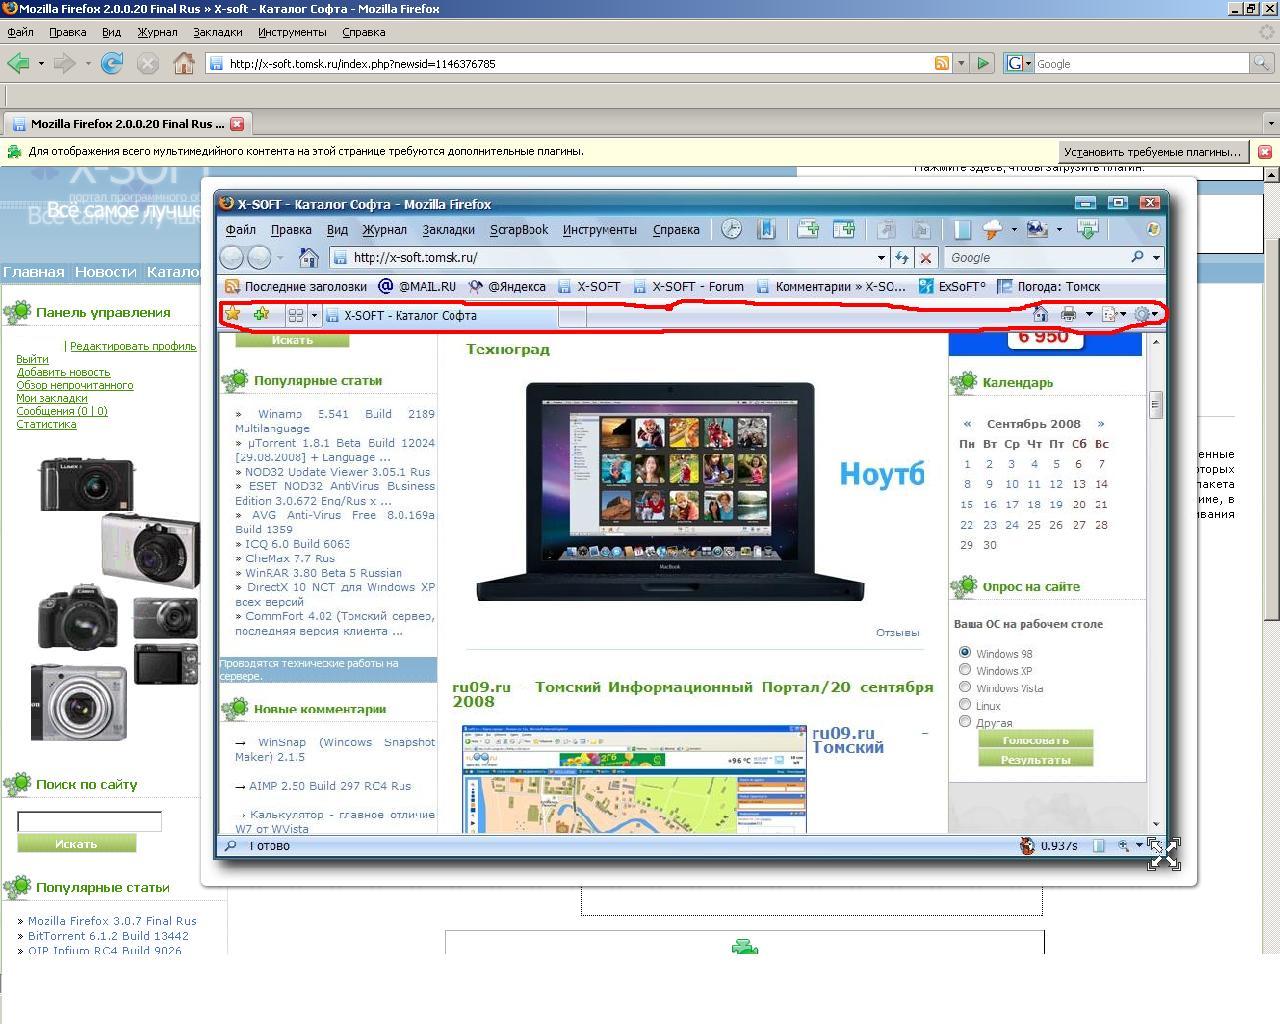Viewport: 1280px width, 1024px height.
Task: Select the Другая poll option
Action: [965, 721]
